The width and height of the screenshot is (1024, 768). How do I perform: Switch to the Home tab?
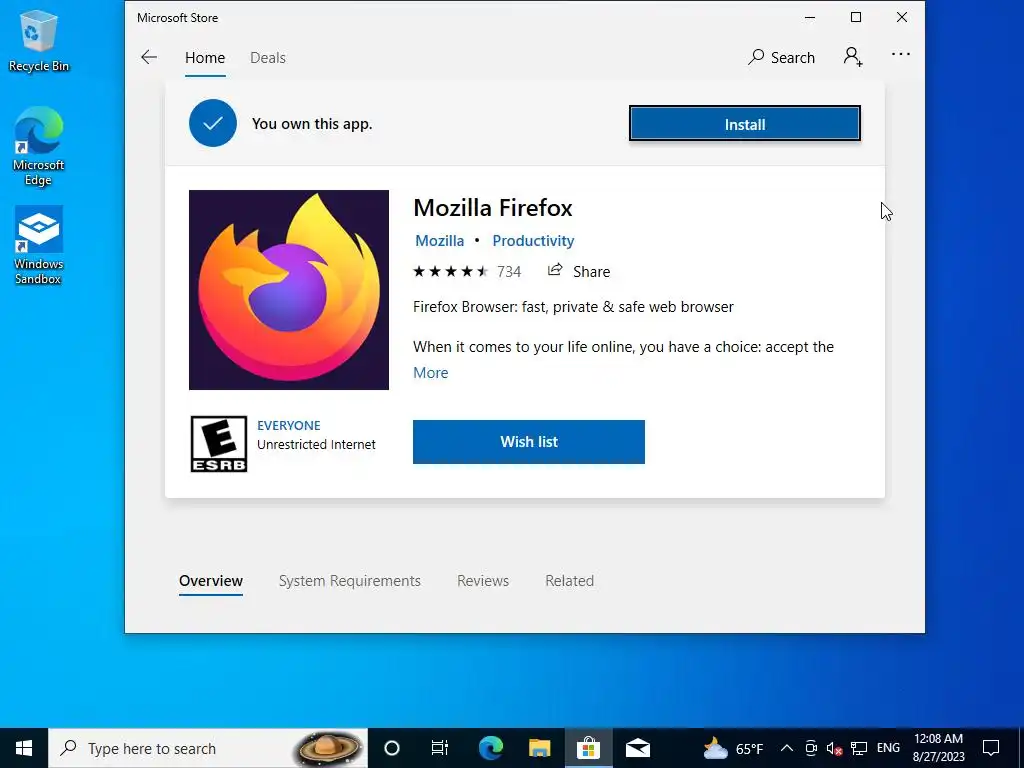point(205,57)
